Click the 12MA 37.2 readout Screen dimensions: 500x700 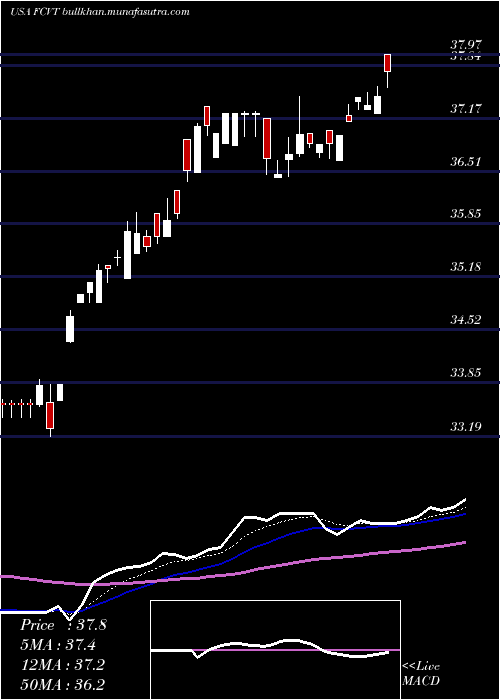[63, 665]
